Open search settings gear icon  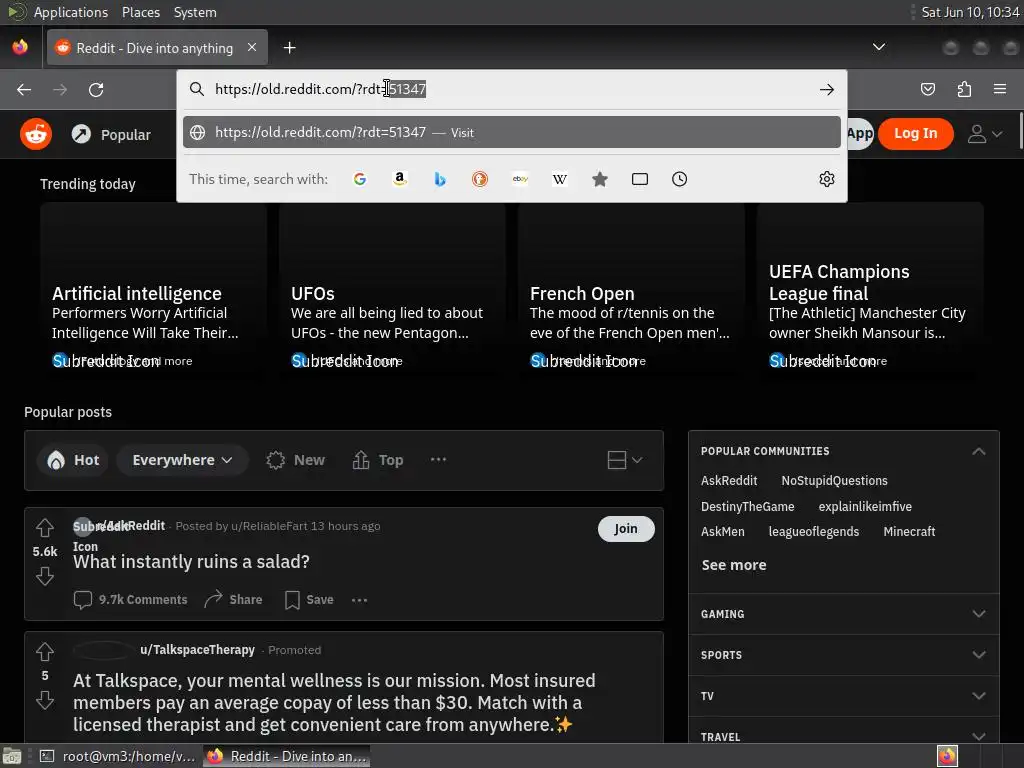pos(827,179)
